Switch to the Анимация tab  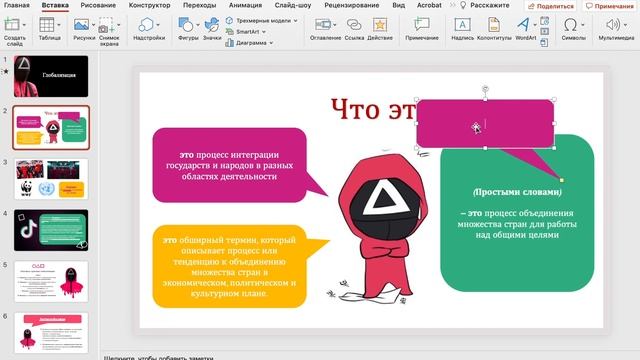[x=245, y=5]
